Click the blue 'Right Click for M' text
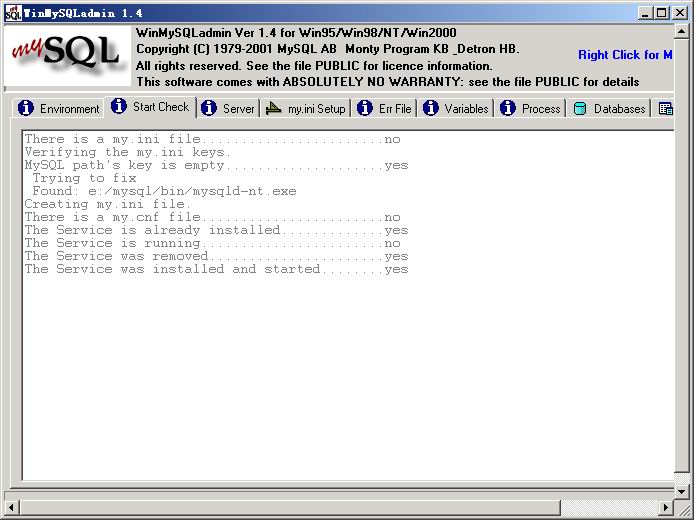The image size is (694, 520). [x=625, y=55]
